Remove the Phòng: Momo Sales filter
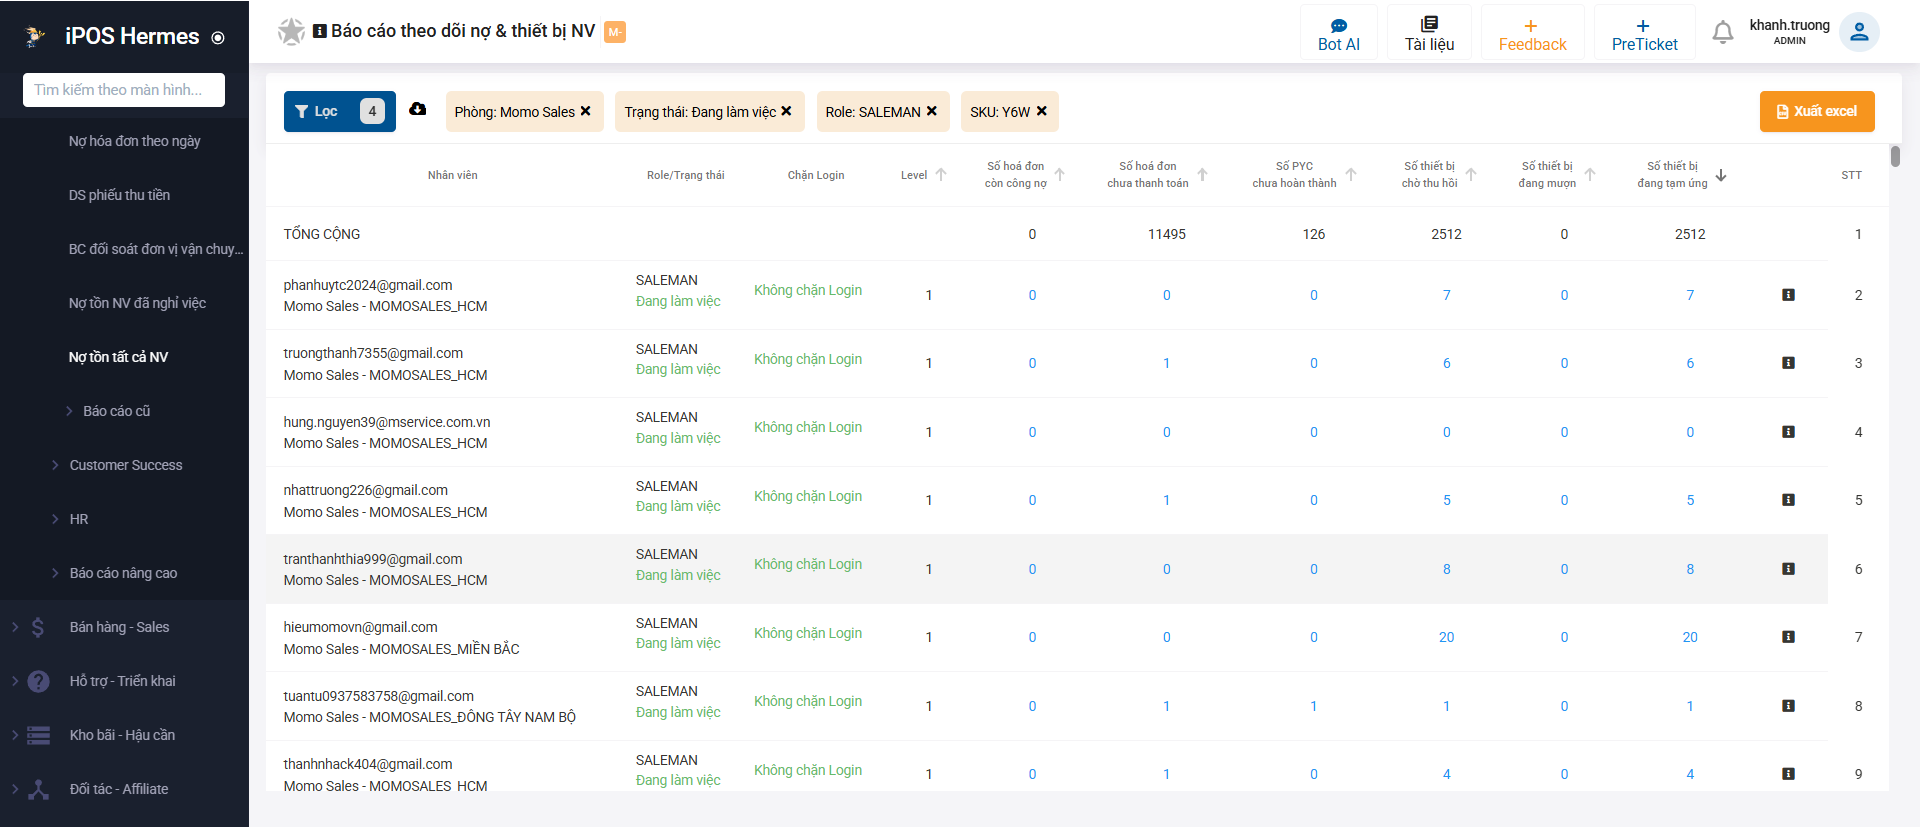Viewport: 1920px width, 827px height. tap(586, 111)
